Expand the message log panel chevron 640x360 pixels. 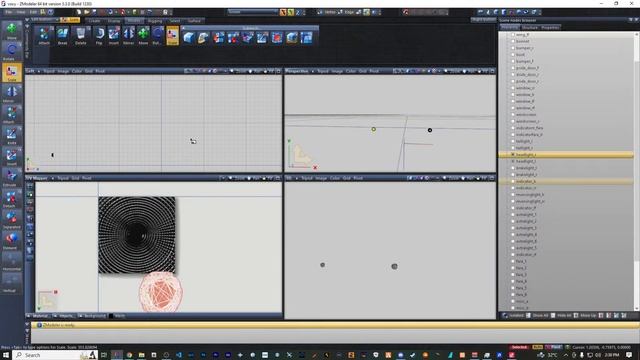pos(28,325)
